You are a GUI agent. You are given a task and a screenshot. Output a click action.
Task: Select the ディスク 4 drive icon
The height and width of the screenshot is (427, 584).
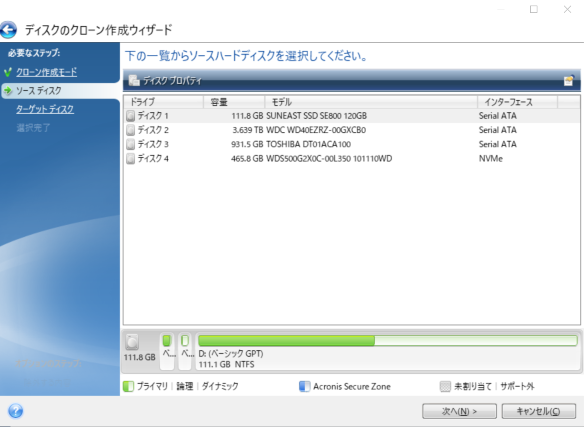tap(130, 159)
